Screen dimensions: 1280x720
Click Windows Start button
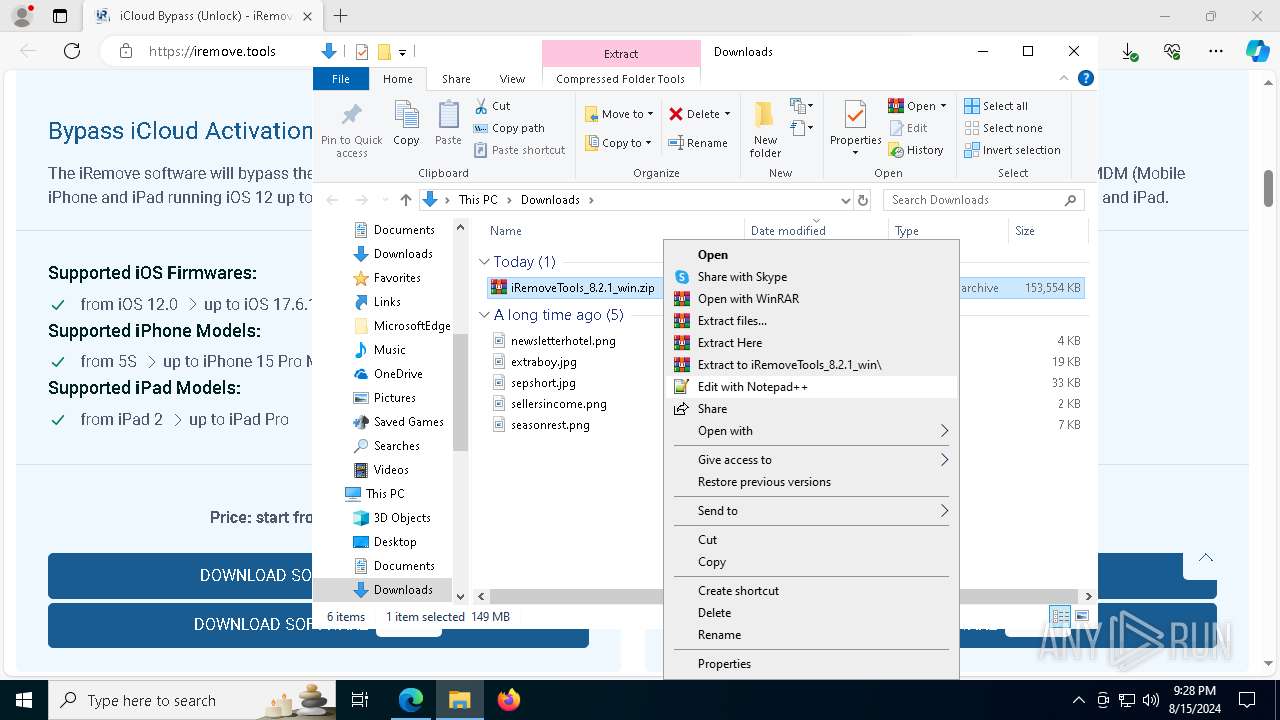coord(24,700)
